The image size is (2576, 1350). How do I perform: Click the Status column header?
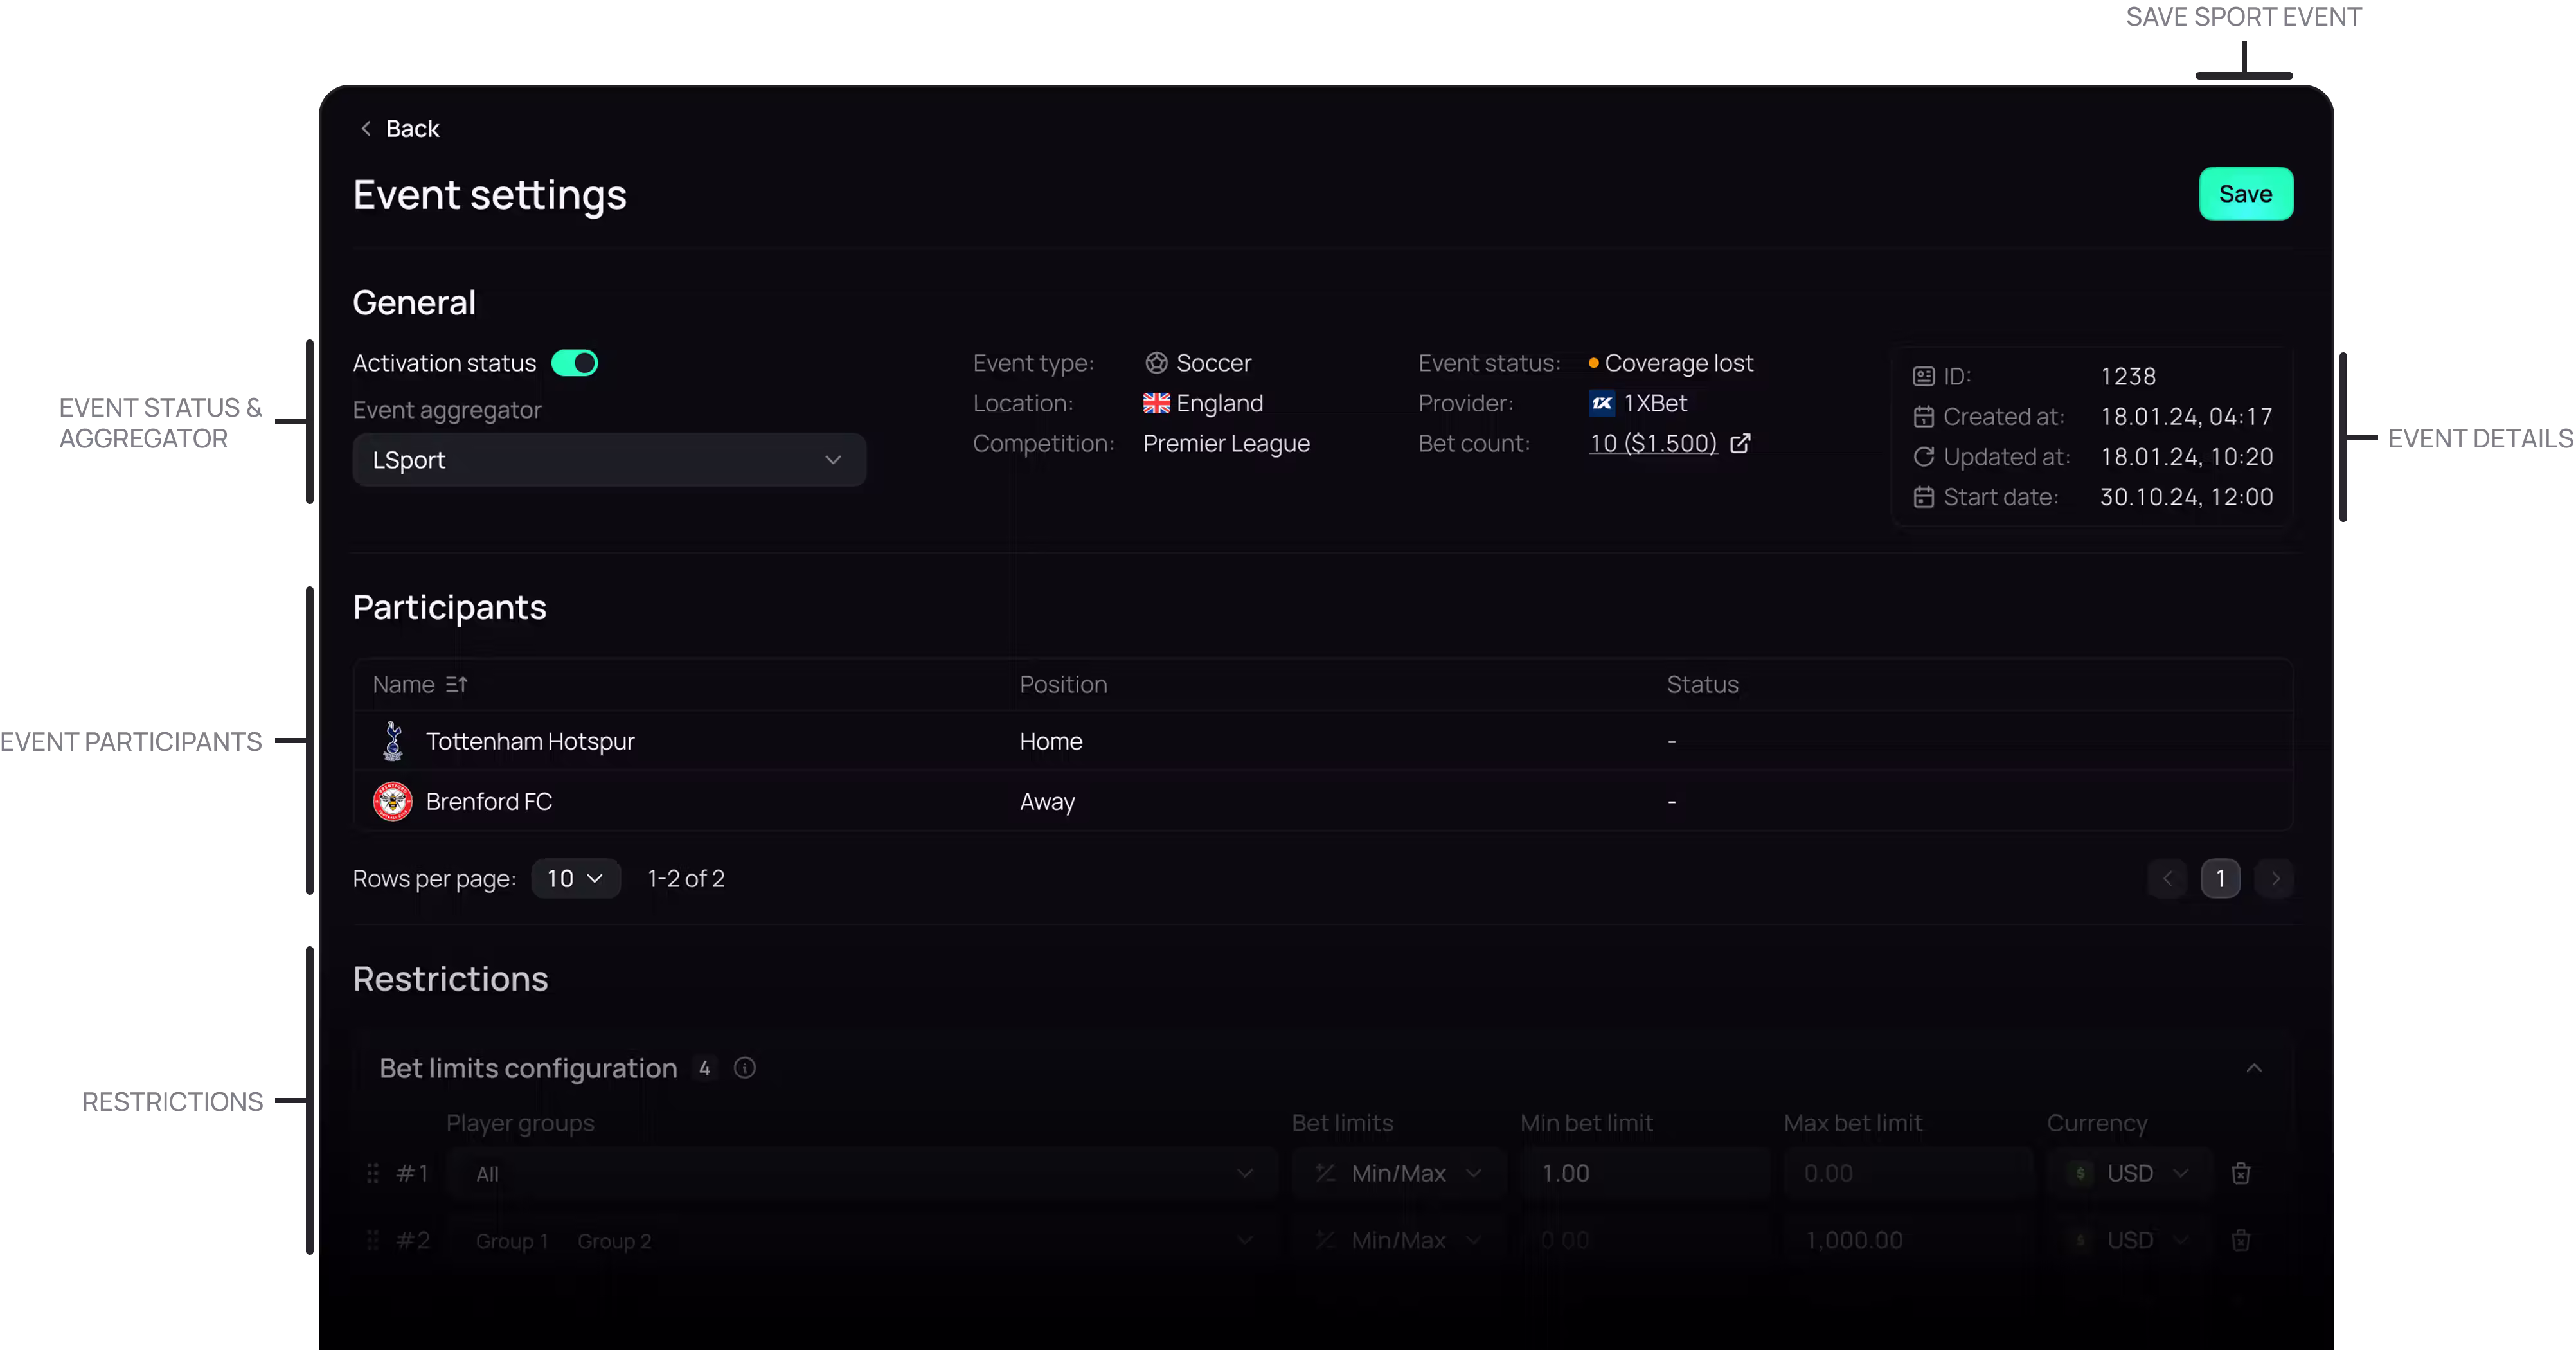click(x=1702, y=684)
